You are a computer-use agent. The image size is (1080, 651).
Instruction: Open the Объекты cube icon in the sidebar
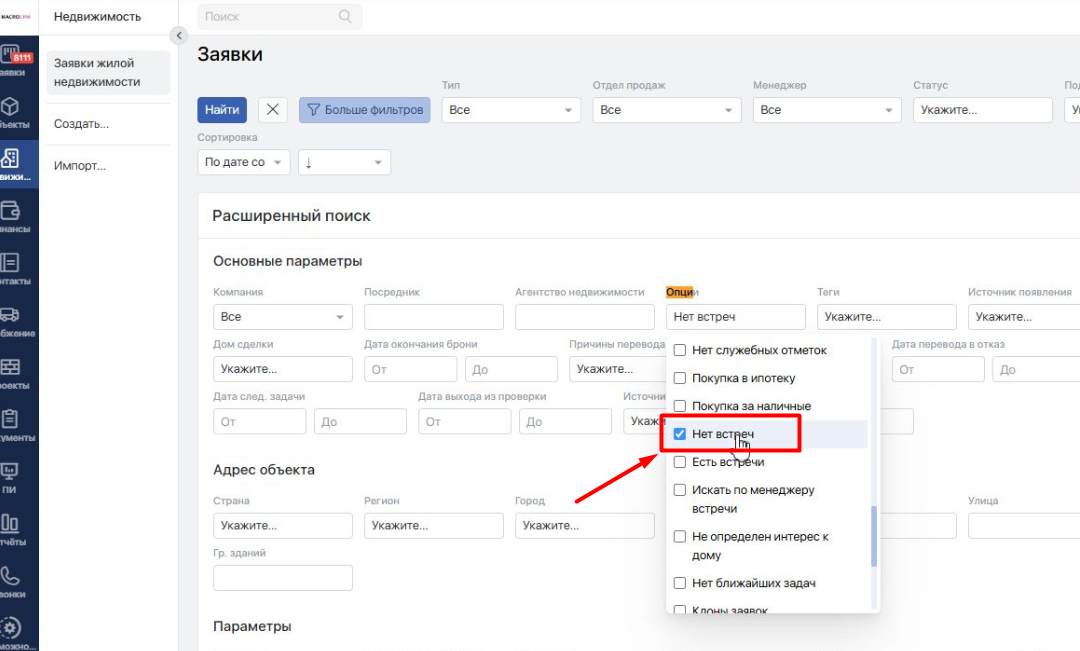tap(11, 112)
